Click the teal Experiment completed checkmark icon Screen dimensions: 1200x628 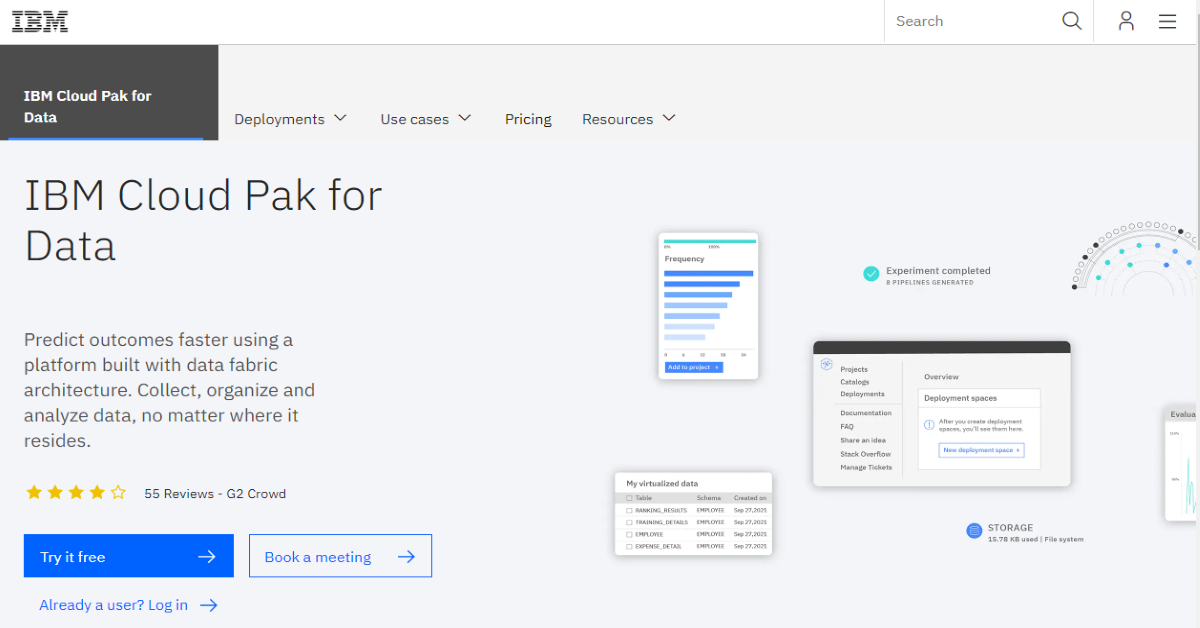point(871,273)
